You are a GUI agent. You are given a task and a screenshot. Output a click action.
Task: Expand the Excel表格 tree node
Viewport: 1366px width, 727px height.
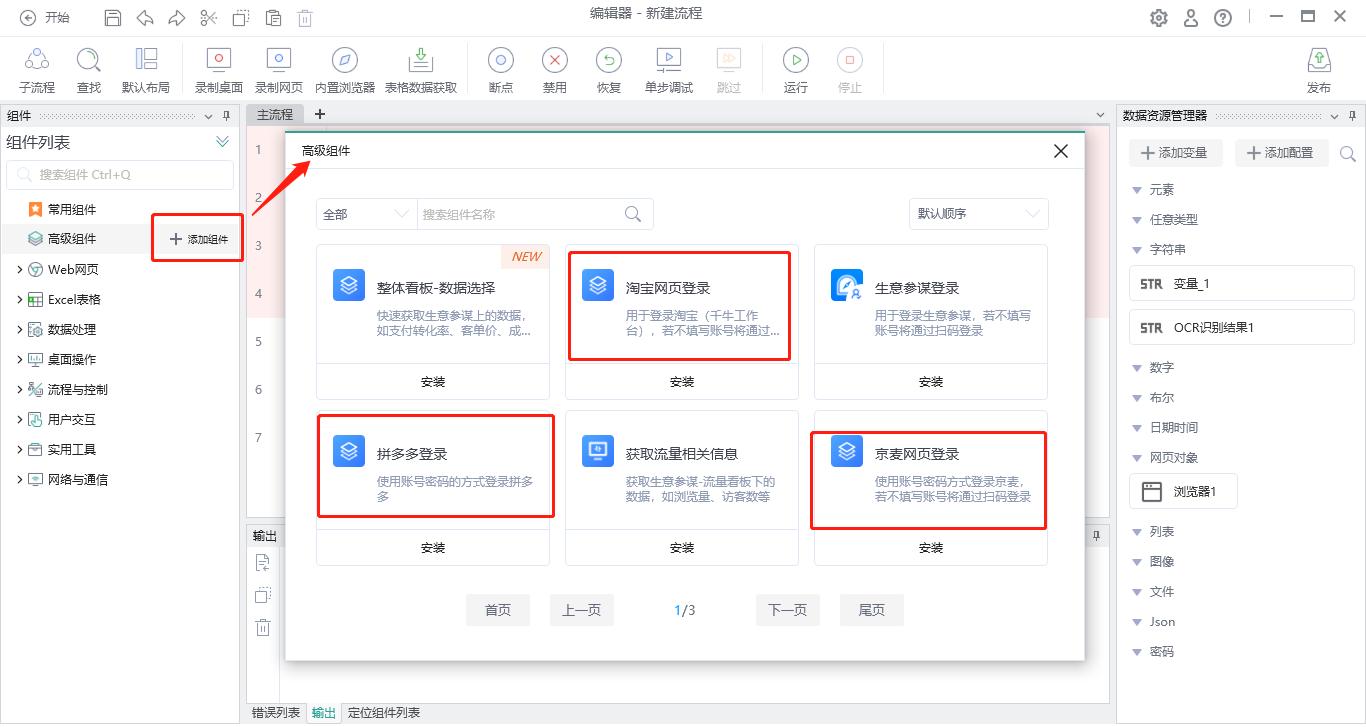pyautogui.click(x=20, y=299)
